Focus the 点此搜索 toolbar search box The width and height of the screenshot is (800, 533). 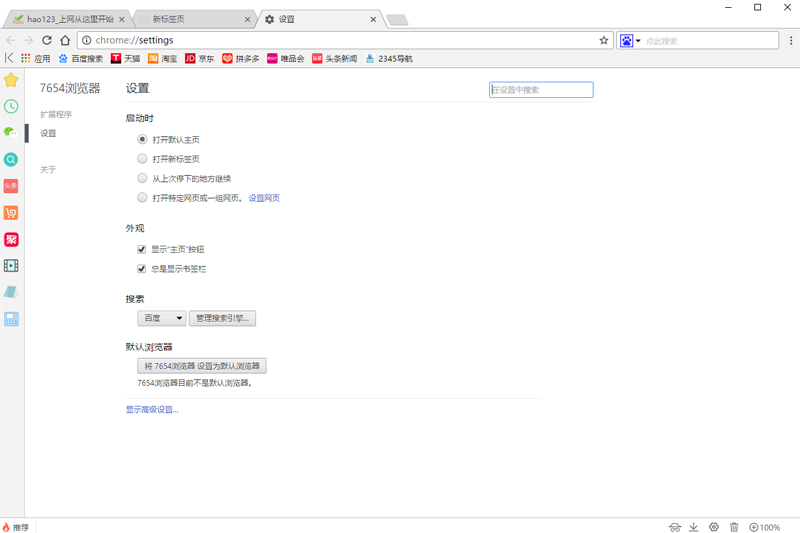click(x=711, y=41)
